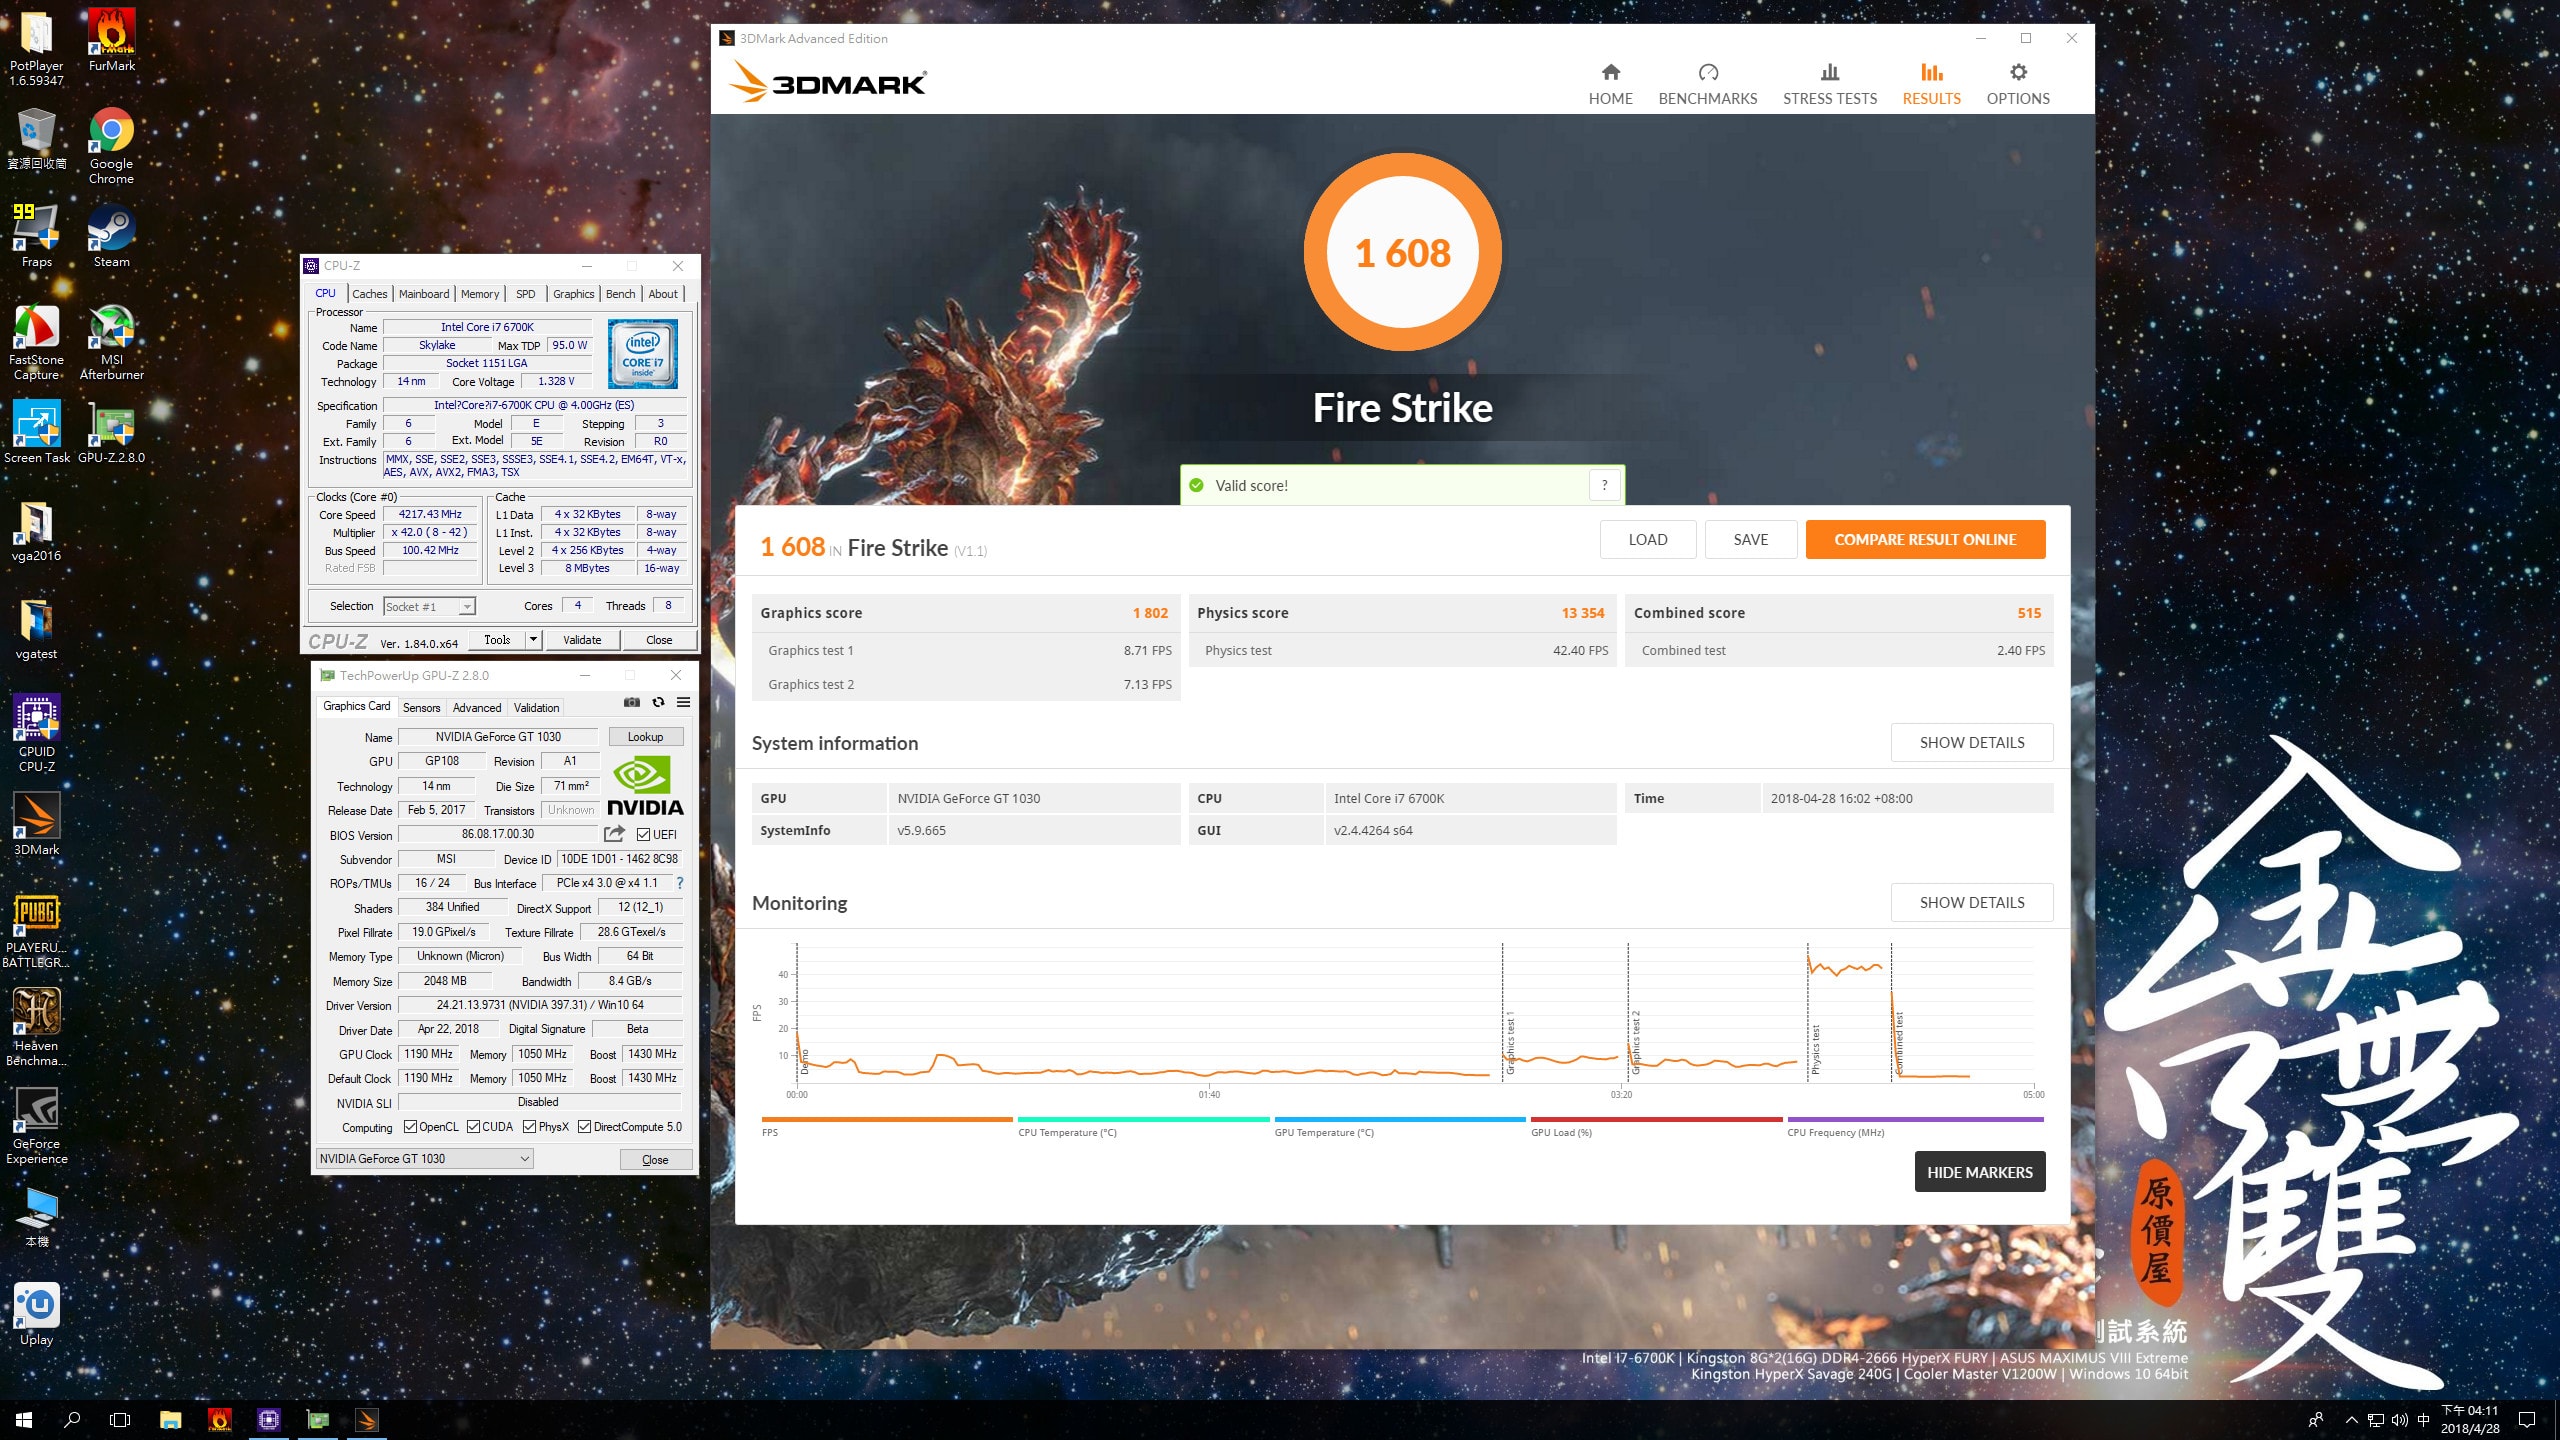2560x1440 pixels.
Task: Open the Bench tab in CPU-Z
Action: tap(620, 294)
